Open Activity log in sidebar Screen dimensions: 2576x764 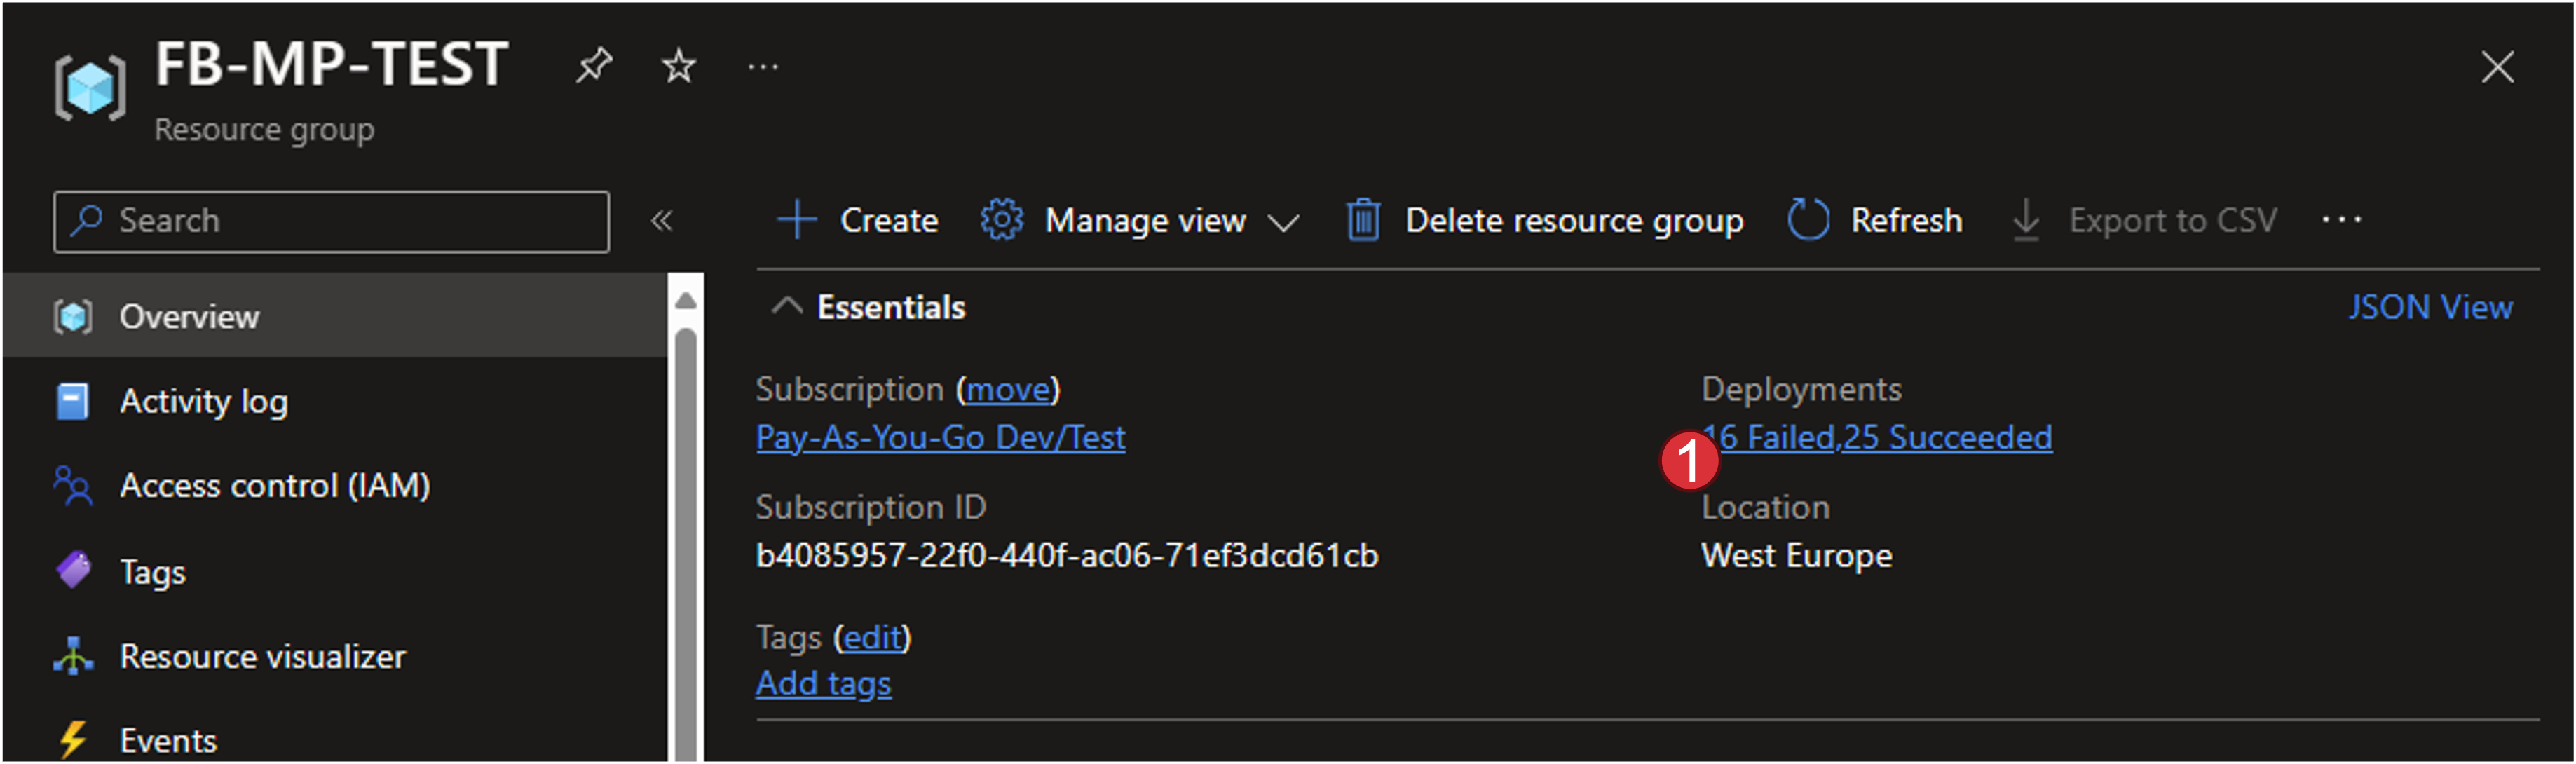pos(203,401)
